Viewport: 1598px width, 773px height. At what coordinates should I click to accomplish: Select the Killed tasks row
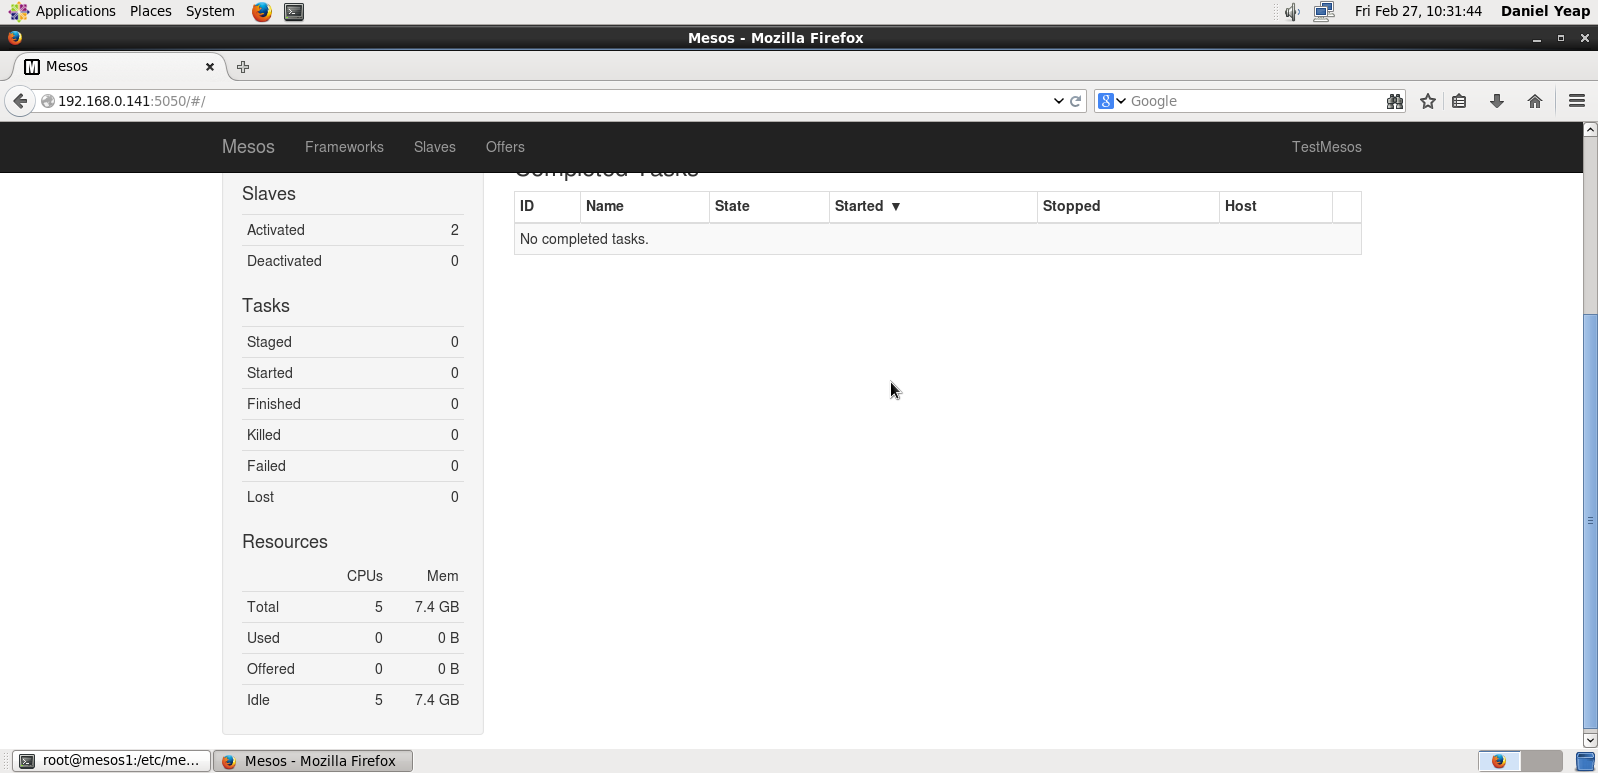[353, 435]
